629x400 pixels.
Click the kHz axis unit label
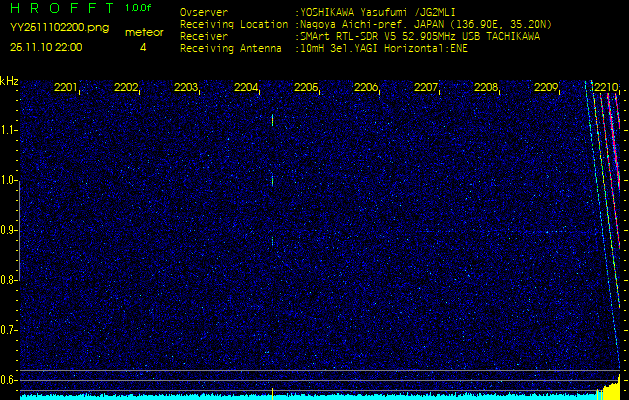[9, 81]
